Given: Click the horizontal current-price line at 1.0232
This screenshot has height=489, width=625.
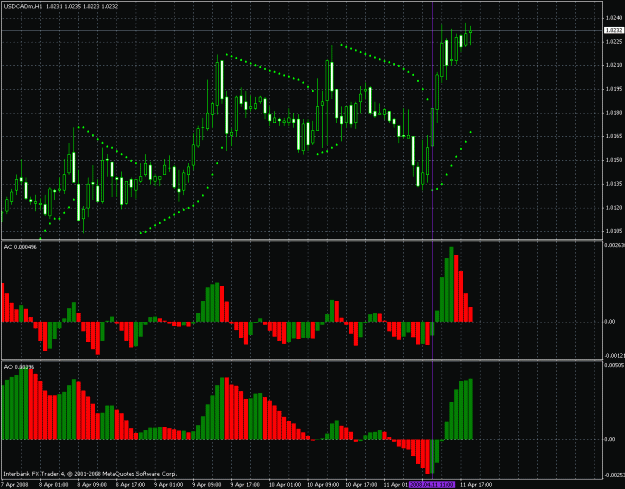Looking at the screenshot, I should pos(301,30).
